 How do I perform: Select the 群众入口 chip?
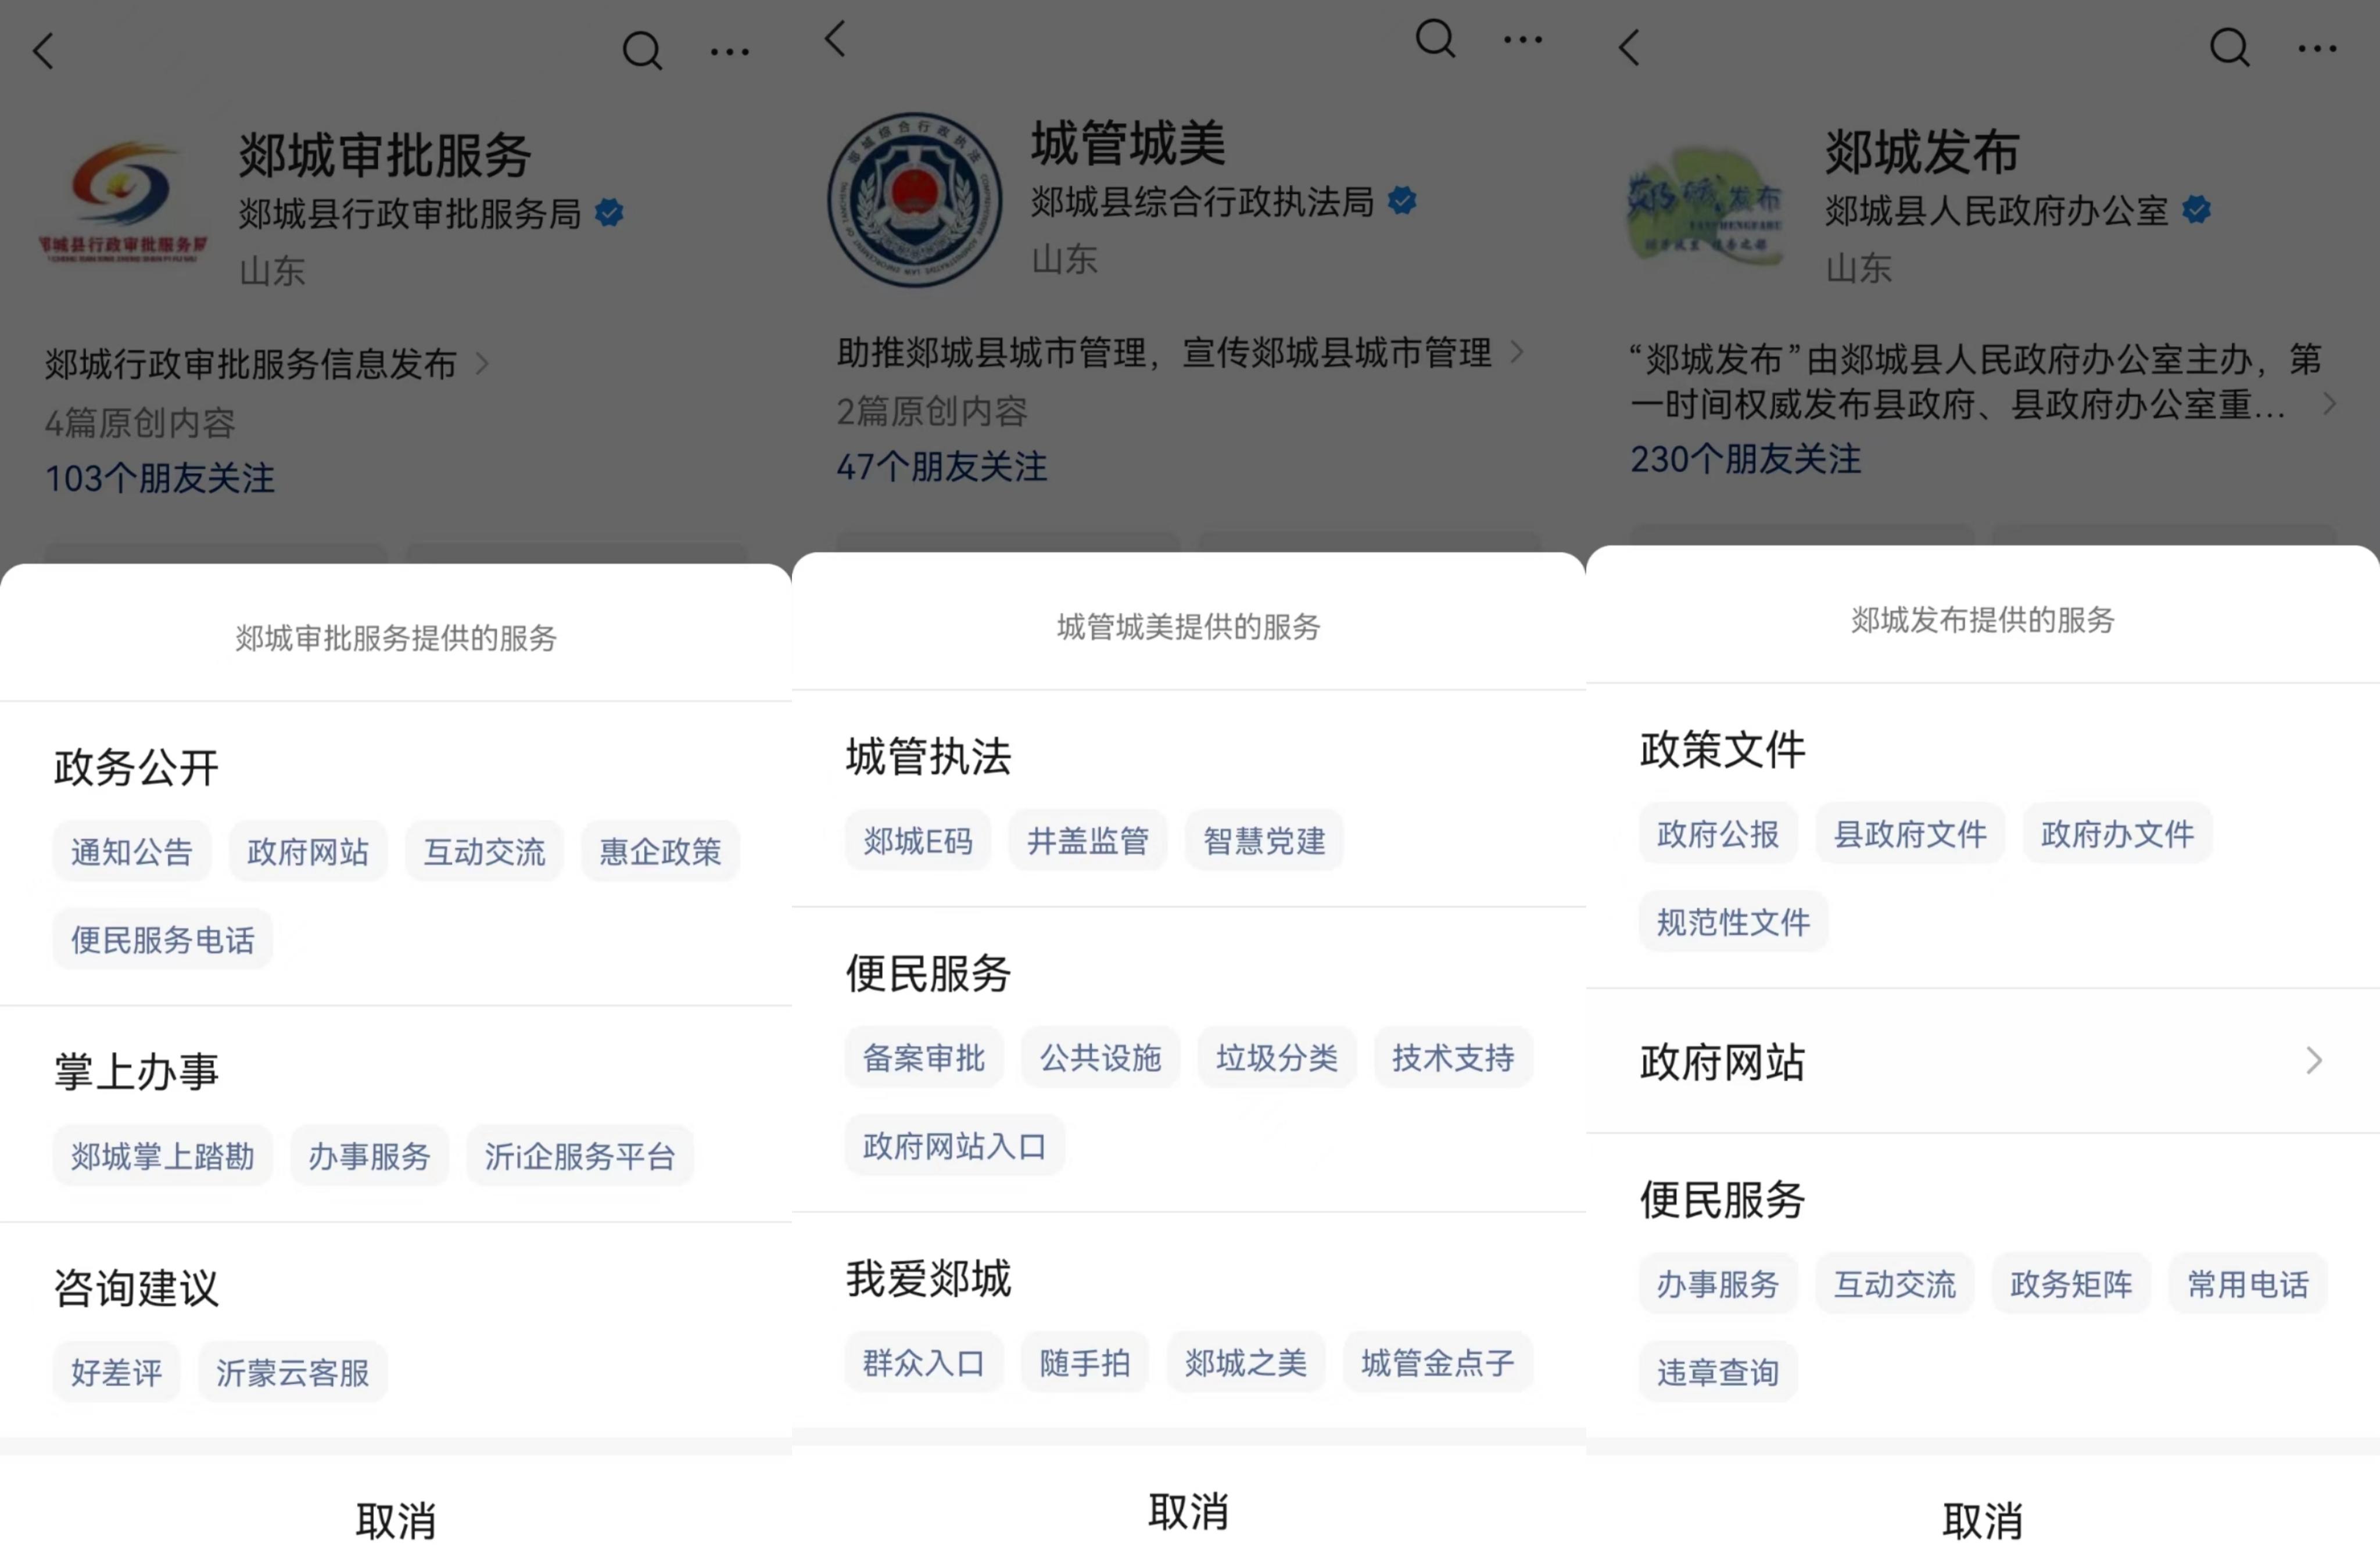(x=924, y=1363)
